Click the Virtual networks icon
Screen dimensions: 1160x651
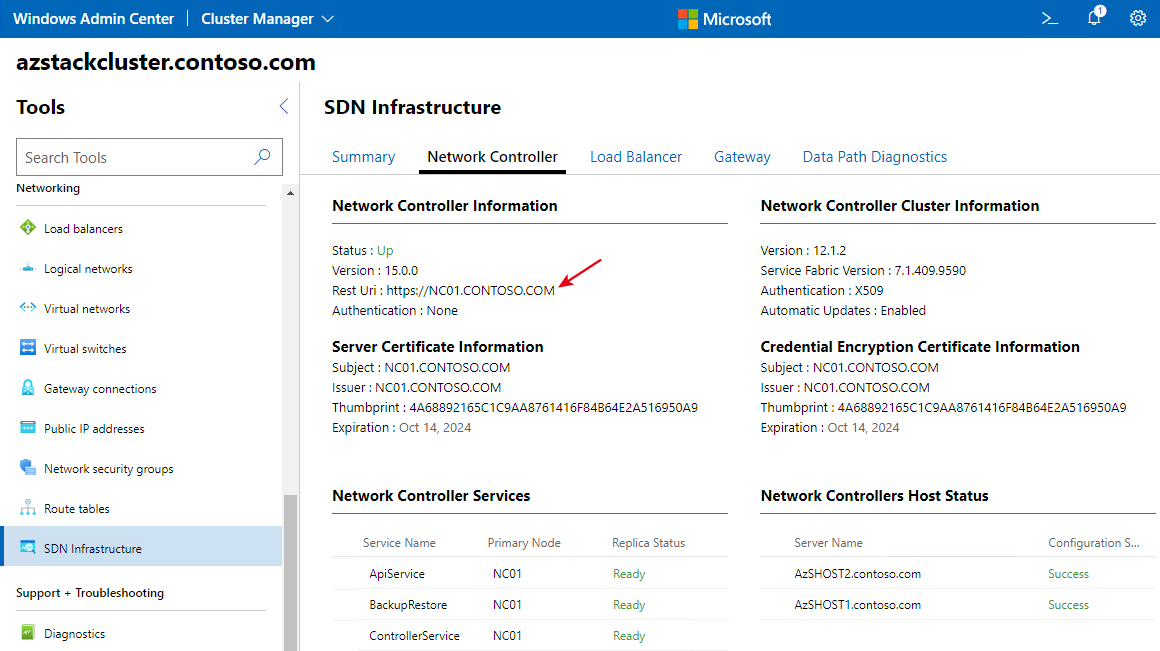click(28, 308)
